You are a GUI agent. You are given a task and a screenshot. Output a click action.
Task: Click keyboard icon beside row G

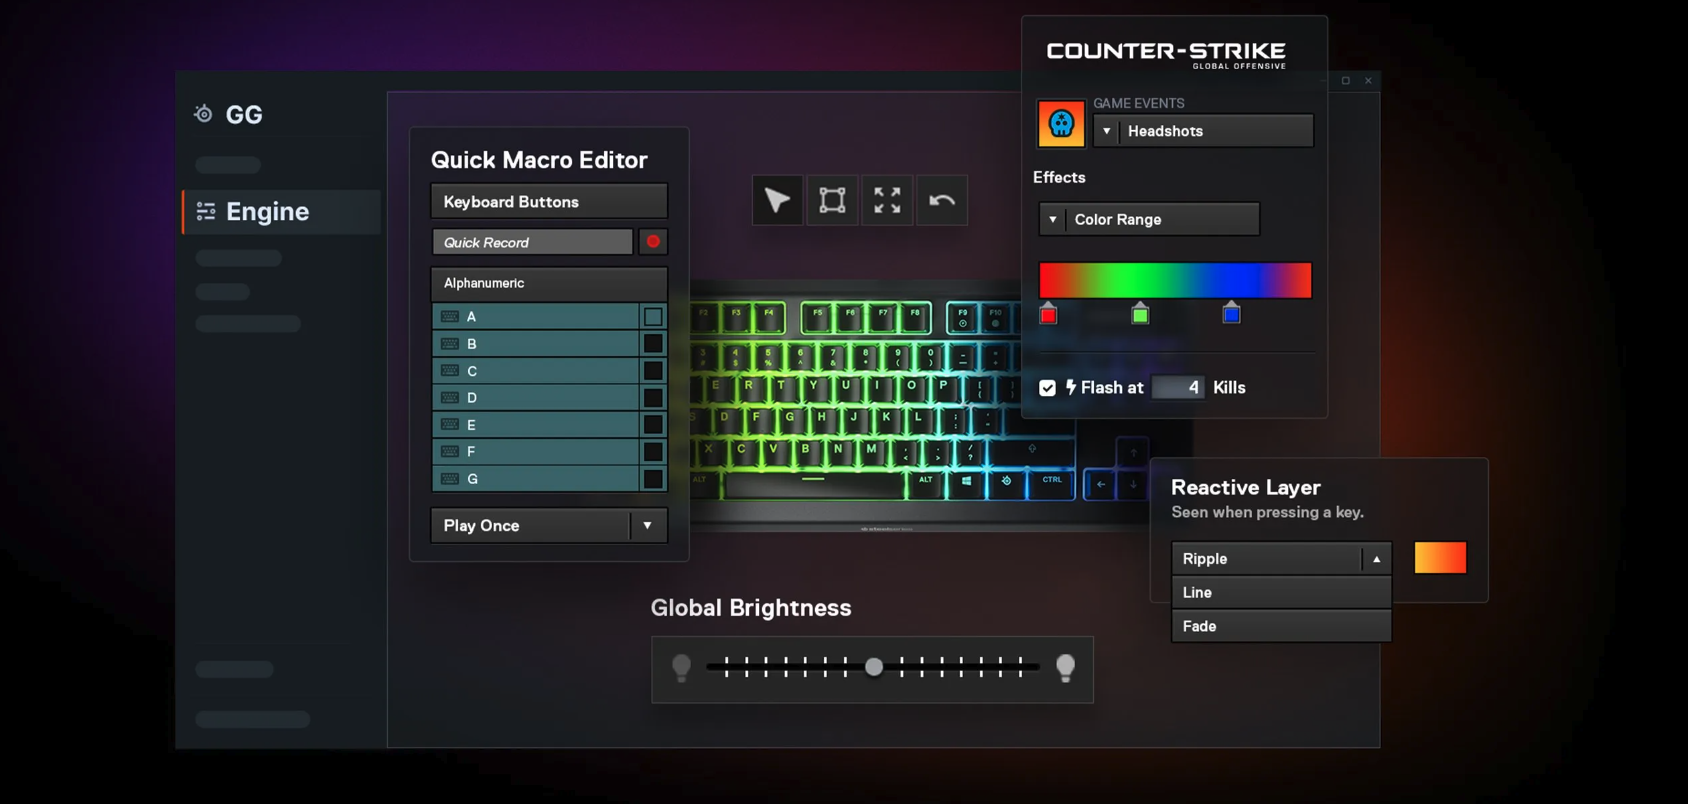[450, 479]
